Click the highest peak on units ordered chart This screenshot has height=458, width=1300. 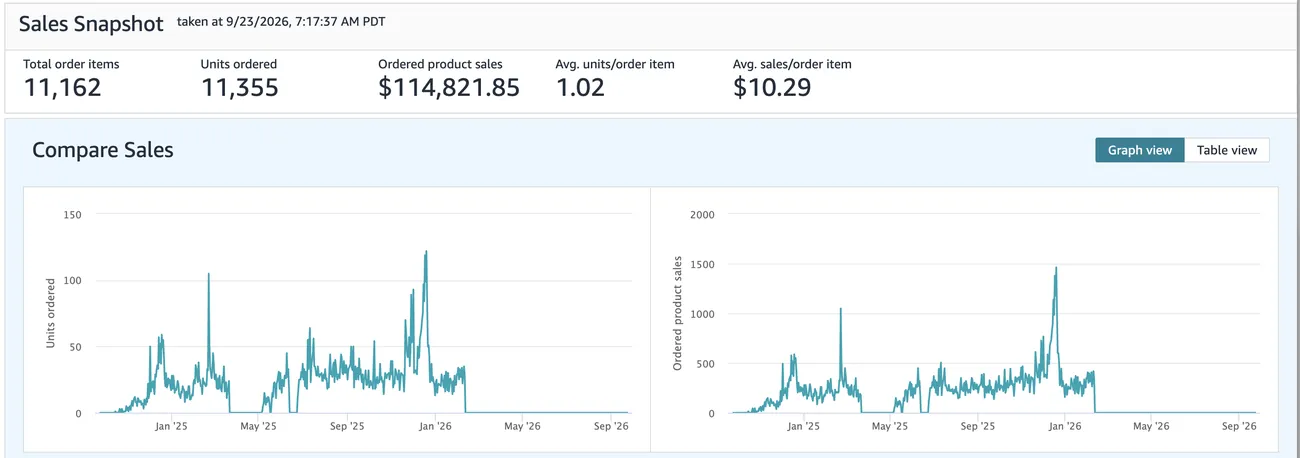pos(426,252)
